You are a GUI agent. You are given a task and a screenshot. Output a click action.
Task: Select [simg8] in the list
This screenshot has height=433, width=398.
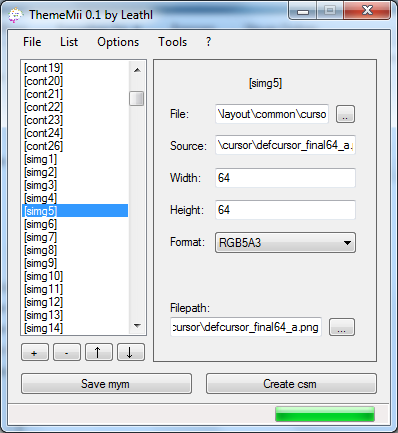75,250
